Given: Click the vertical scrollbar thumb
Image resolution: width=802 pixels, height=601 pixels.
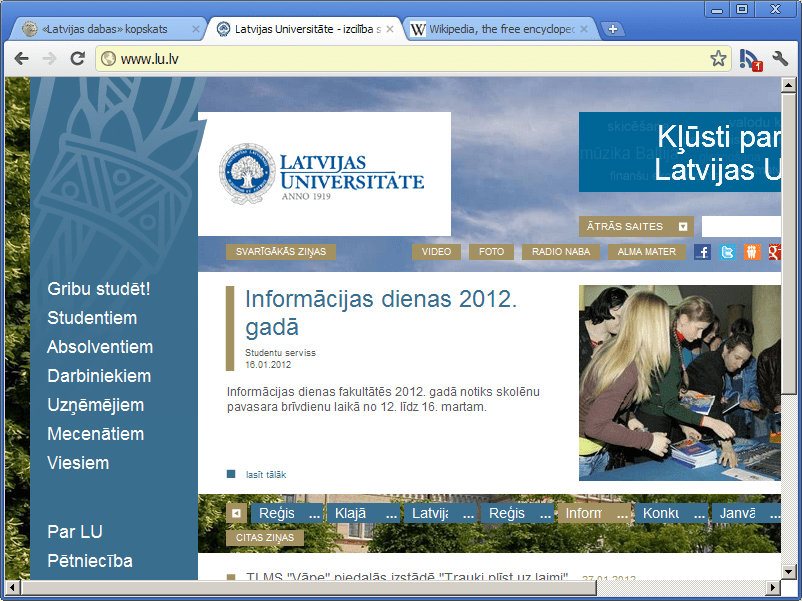Looking at the screenshot, I should pos(788,243).
